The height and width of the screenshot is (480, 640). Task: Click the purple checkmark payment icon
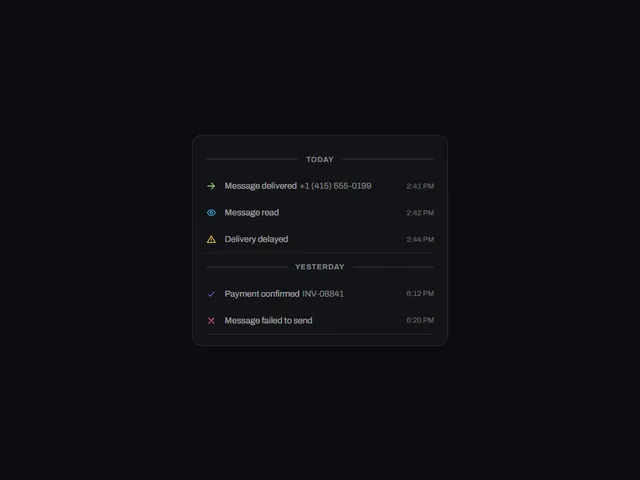pyautogui.click(x=211, y=294)
